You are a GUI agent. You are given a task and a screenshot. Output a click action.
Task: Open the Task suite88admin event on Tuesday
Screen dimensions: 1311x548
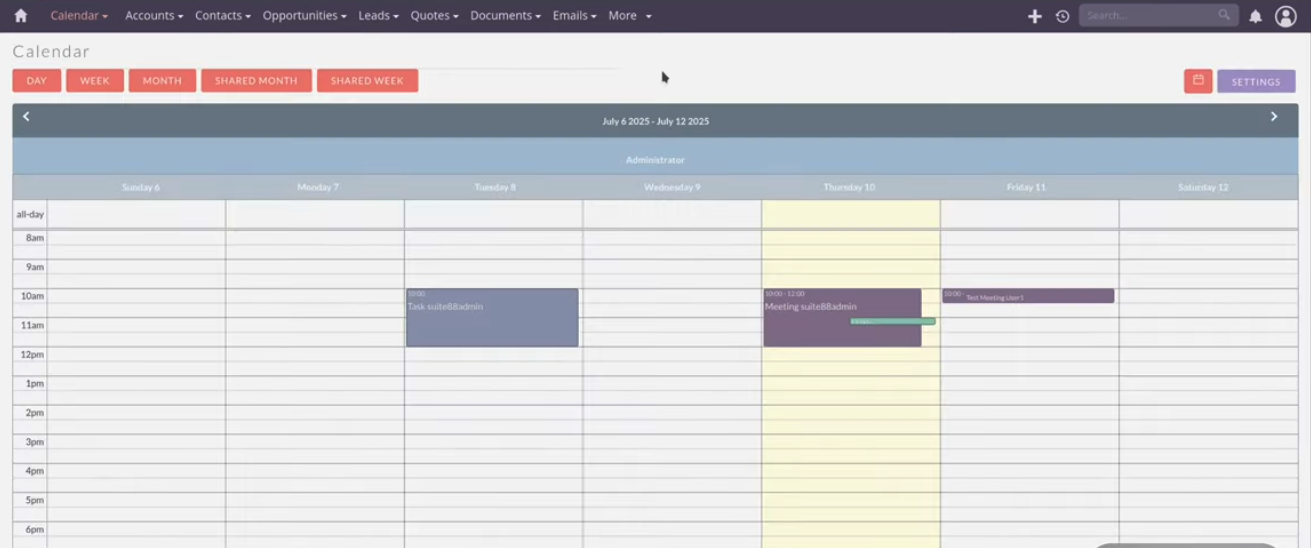pos(492,318)
